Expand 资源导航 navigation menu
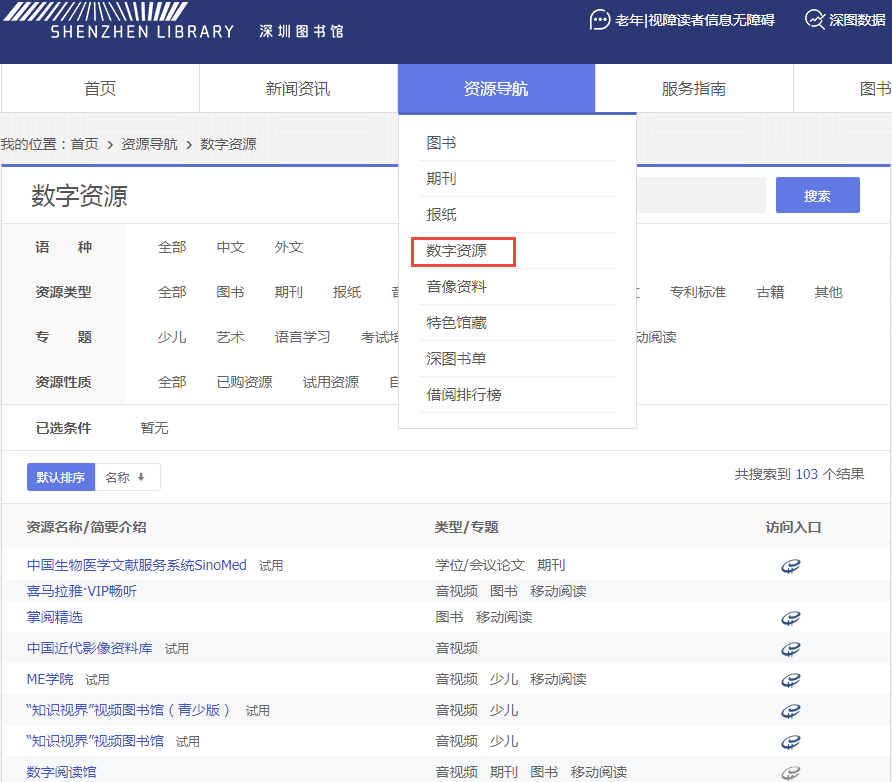Screen dimensions: 892x782 click(496, 89)
